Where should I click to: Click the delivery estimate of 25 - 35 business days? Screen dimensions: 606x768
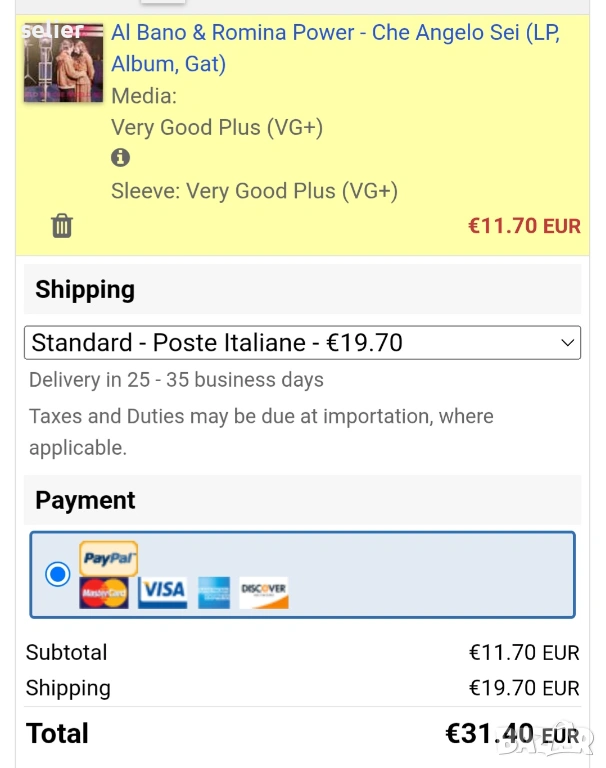[176, 380]
